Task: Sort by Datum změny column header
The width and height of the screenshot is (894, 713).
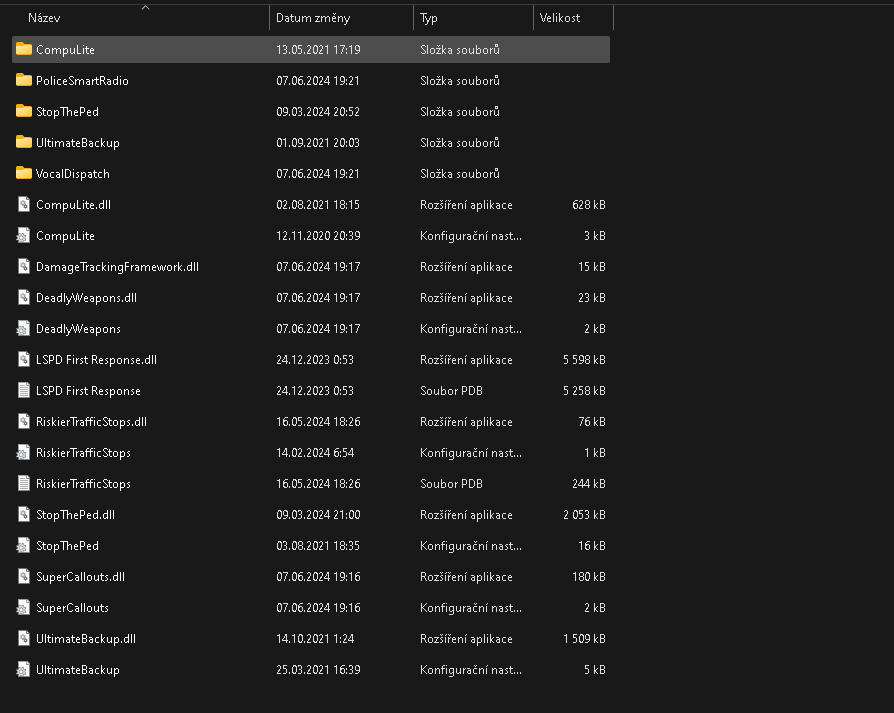Action: click(313, 18)
